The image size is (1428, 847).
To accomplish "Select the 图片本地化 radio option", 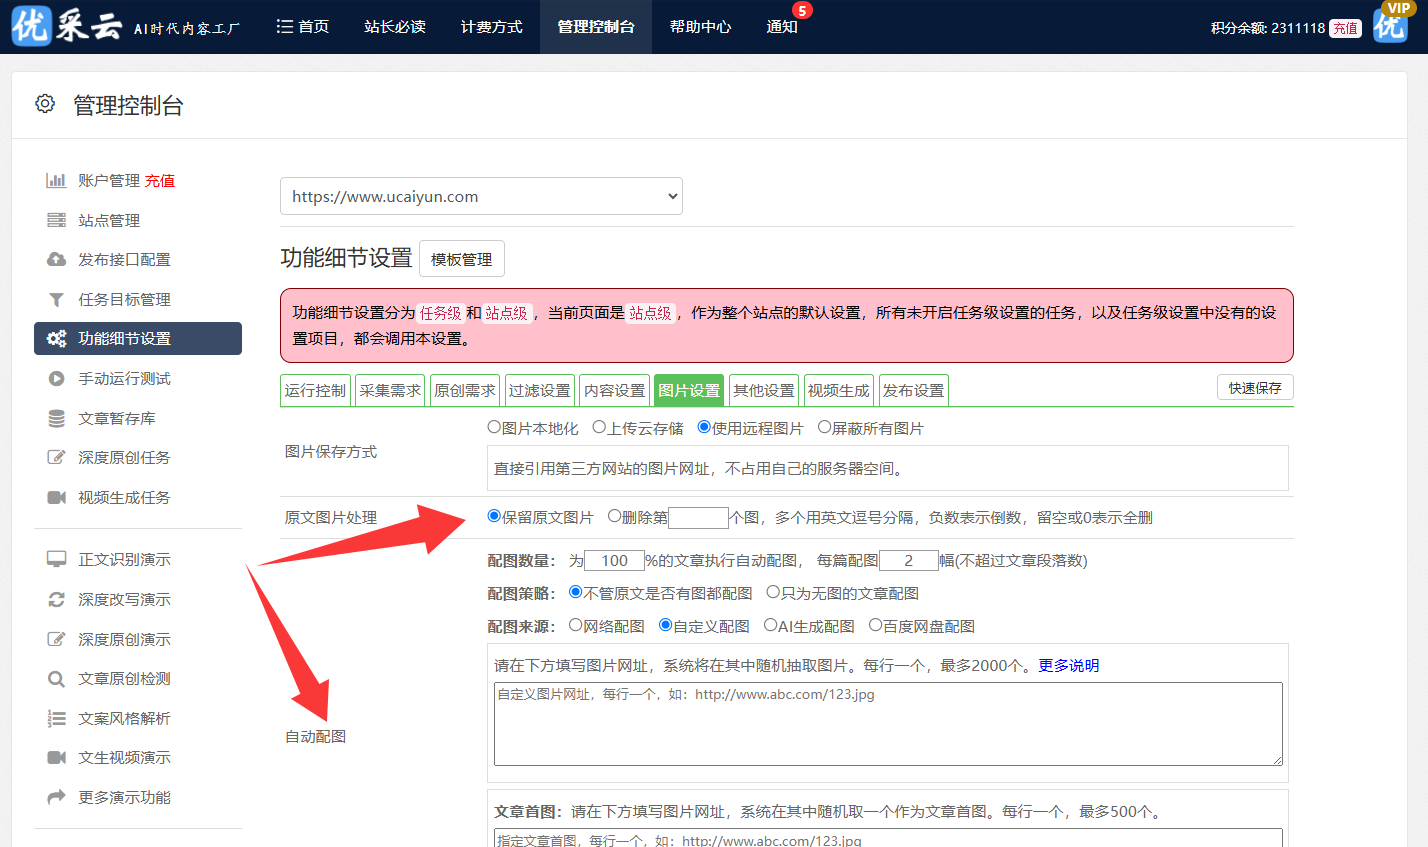I will tap(494, 427).
